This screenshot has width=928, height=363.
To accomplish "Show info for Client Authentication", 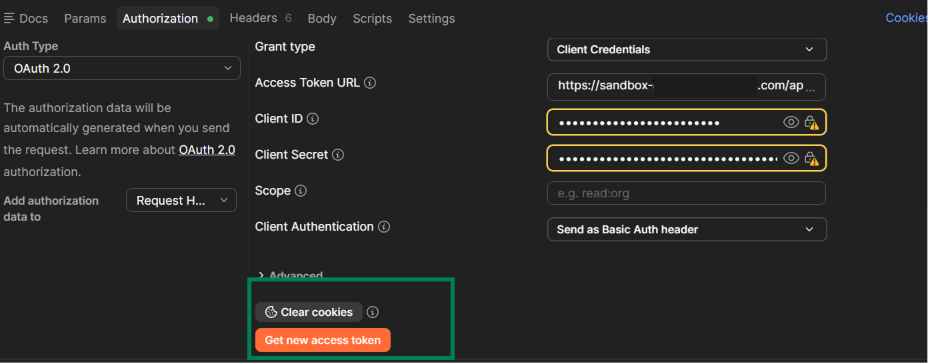I will pyautogui.click(x=384, y=227).
